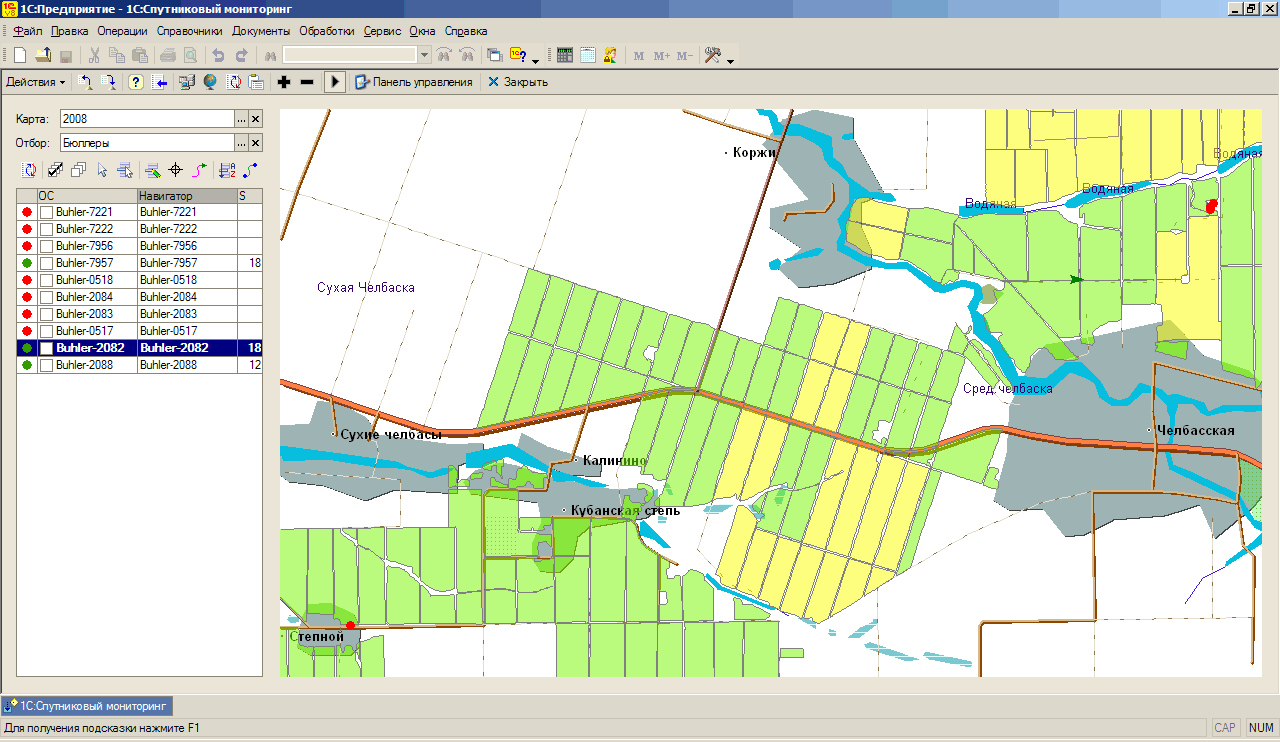Open the calendar icon
Viewport: 1280px width, 742px height.
588,56
